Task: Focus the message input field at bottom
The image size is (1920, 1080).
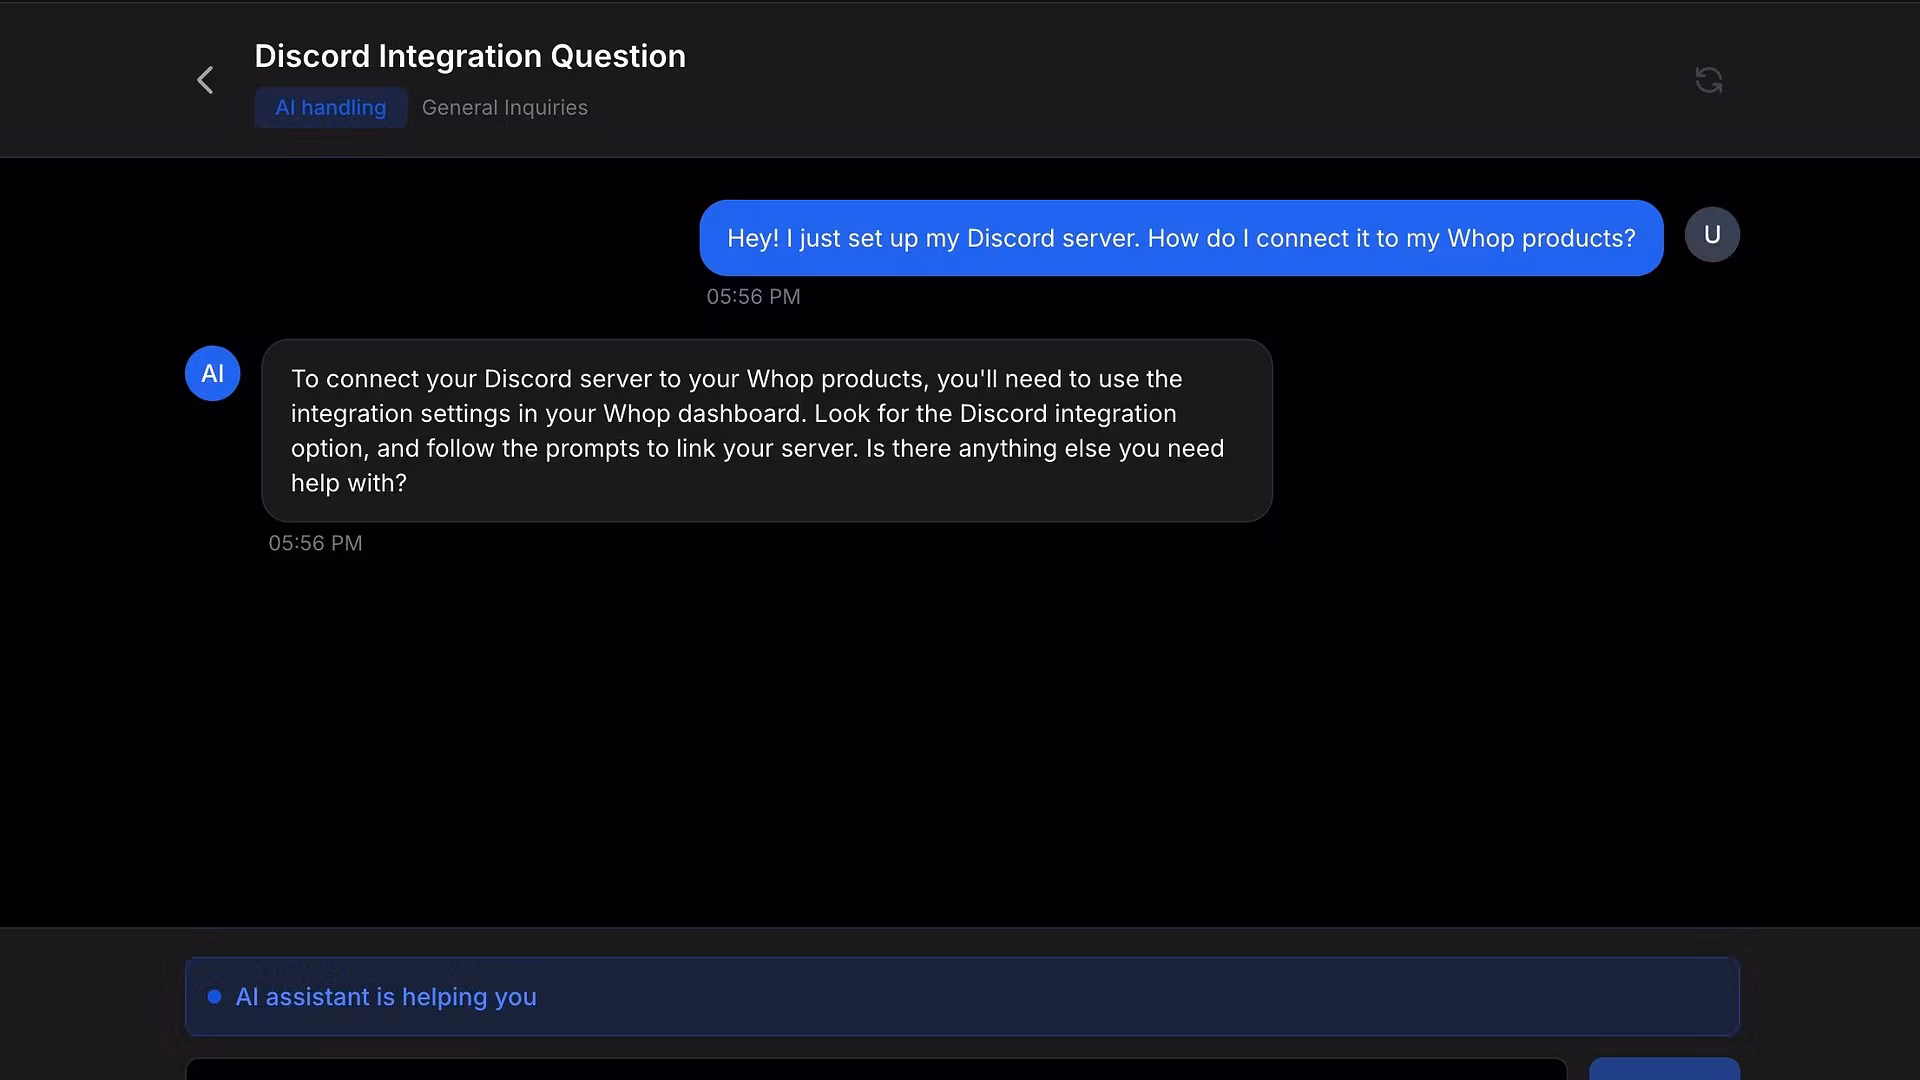Action: [875, 1068]
